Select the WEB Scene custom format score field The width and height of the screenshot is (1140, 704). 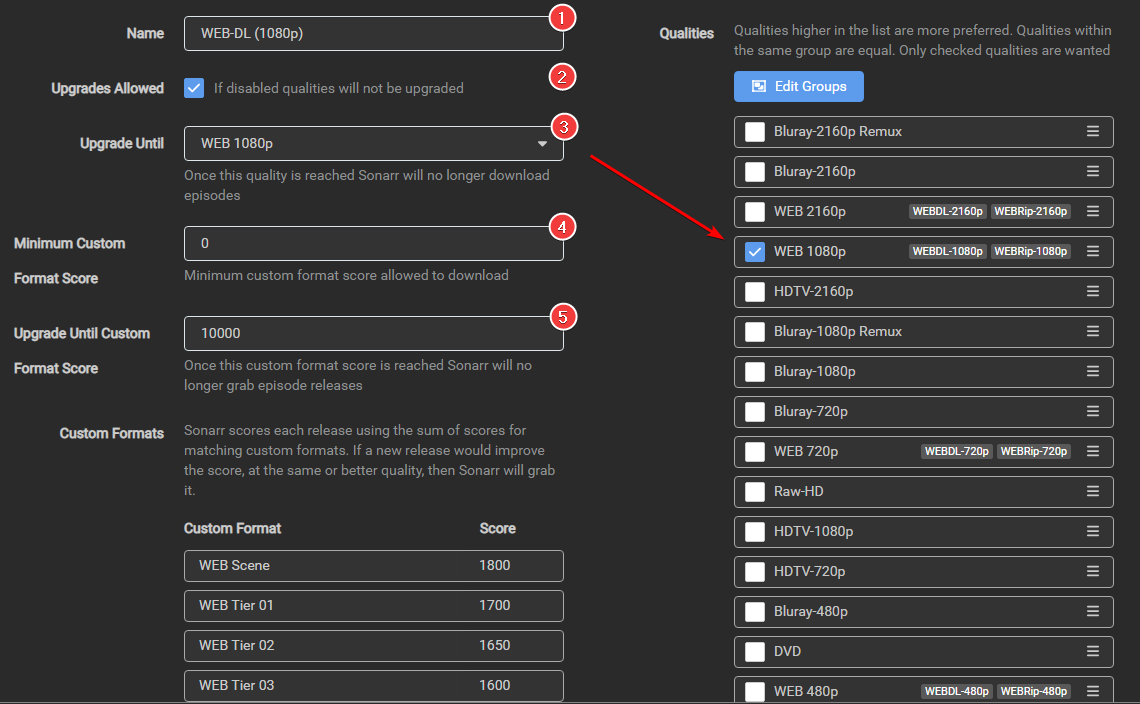pyautogui.click(x=495, y=565)
